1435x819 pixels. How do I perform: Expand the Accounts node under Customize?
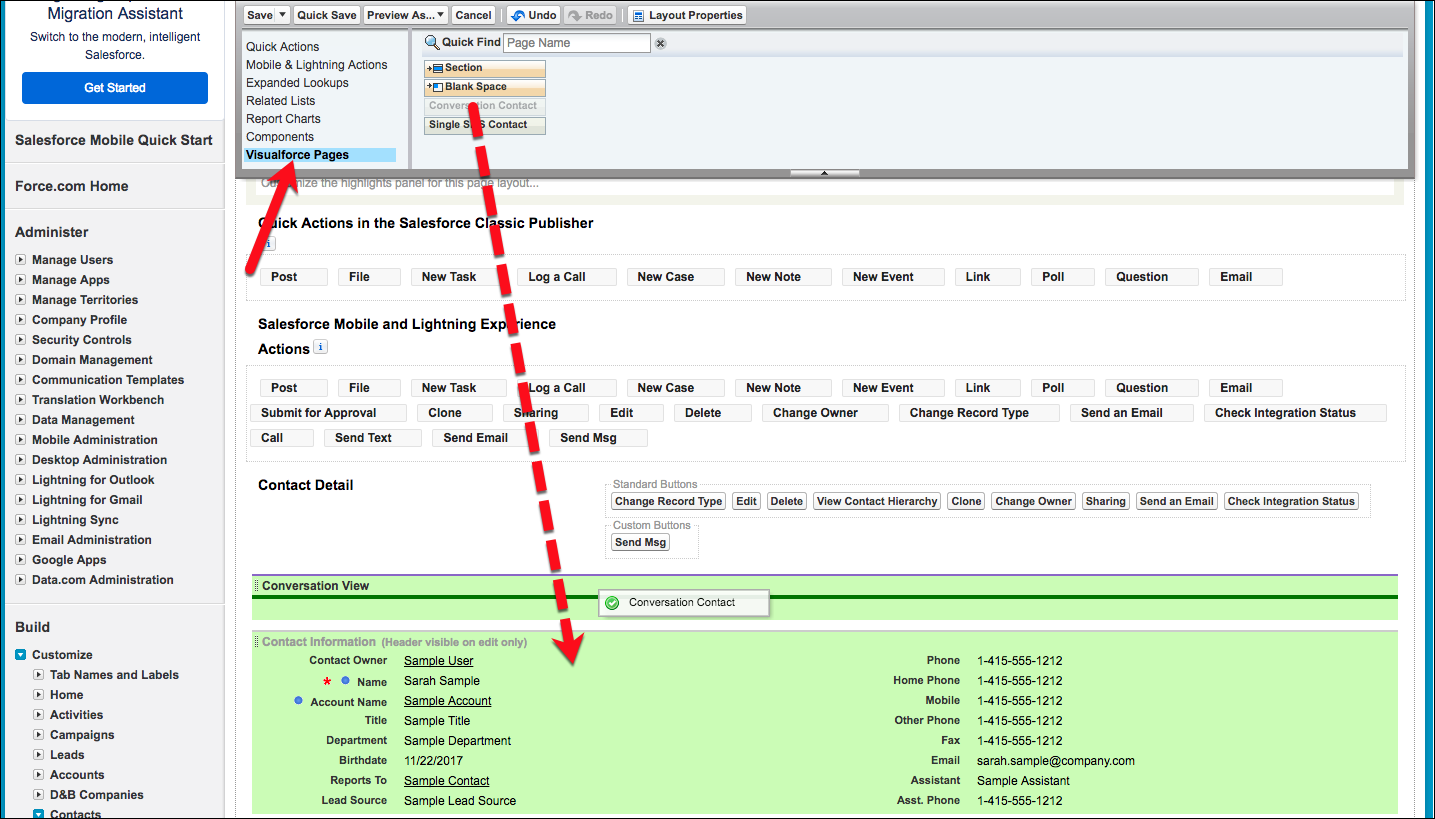[39, 775]
